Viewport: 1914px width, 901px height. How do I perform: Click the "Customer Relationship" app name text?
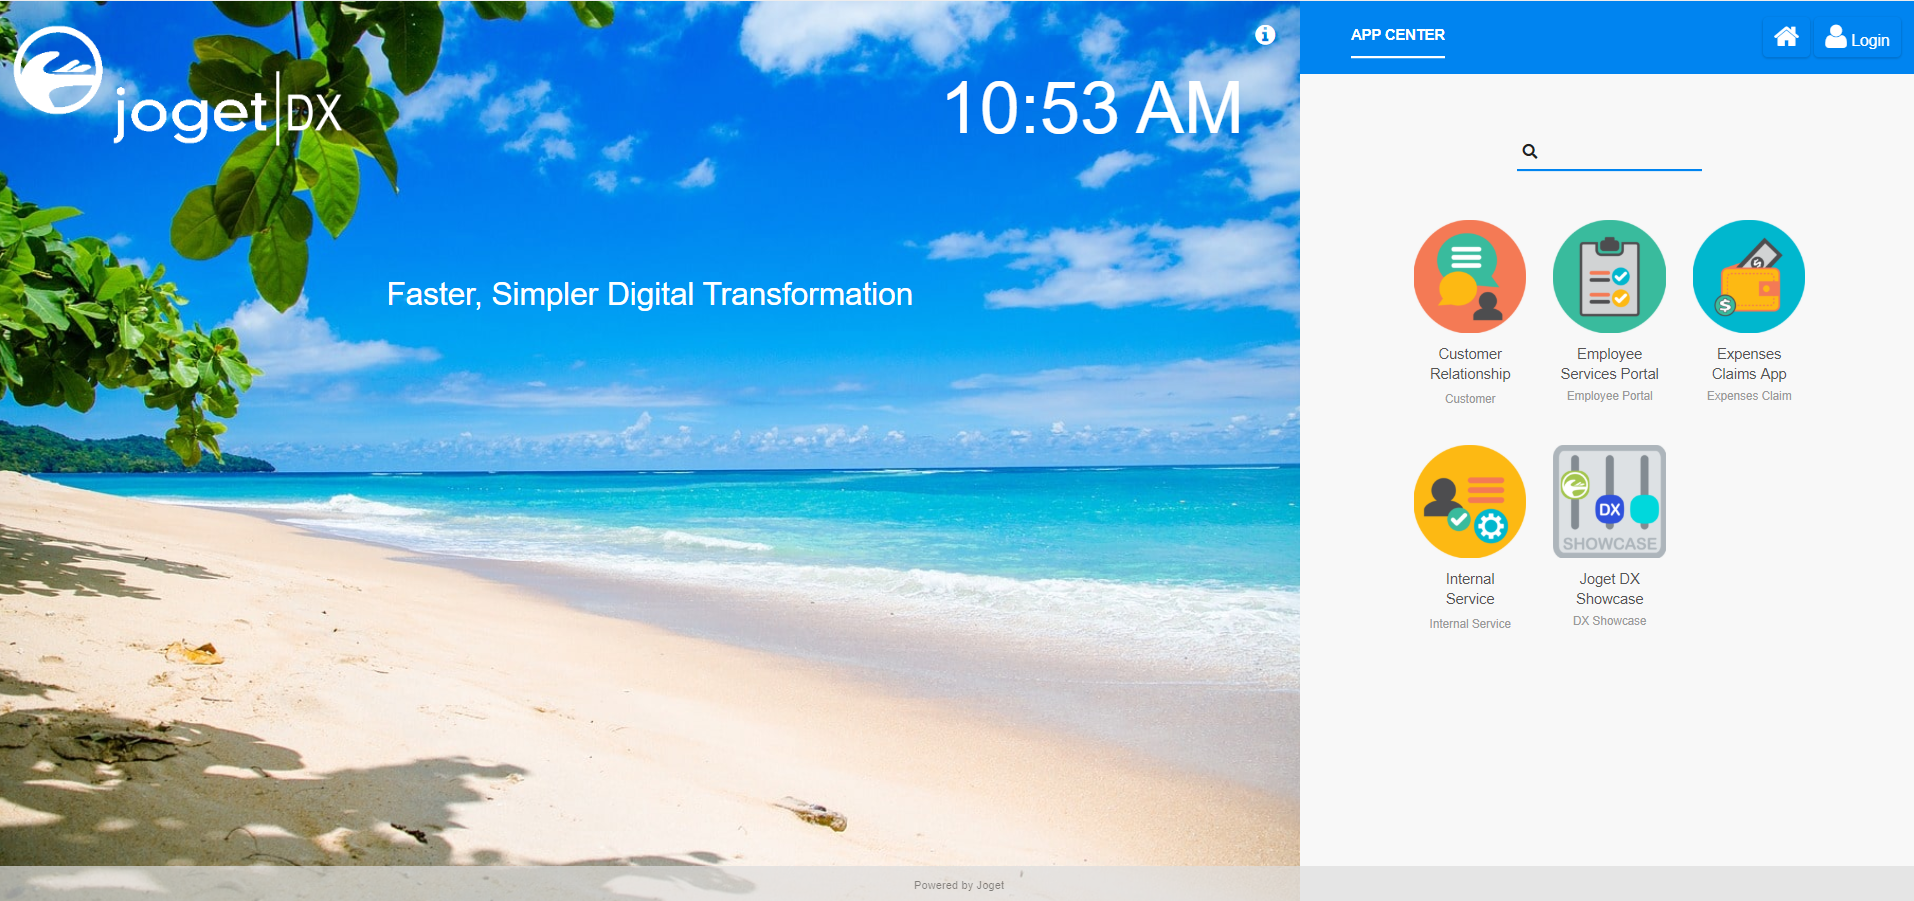coord(1469,364)
